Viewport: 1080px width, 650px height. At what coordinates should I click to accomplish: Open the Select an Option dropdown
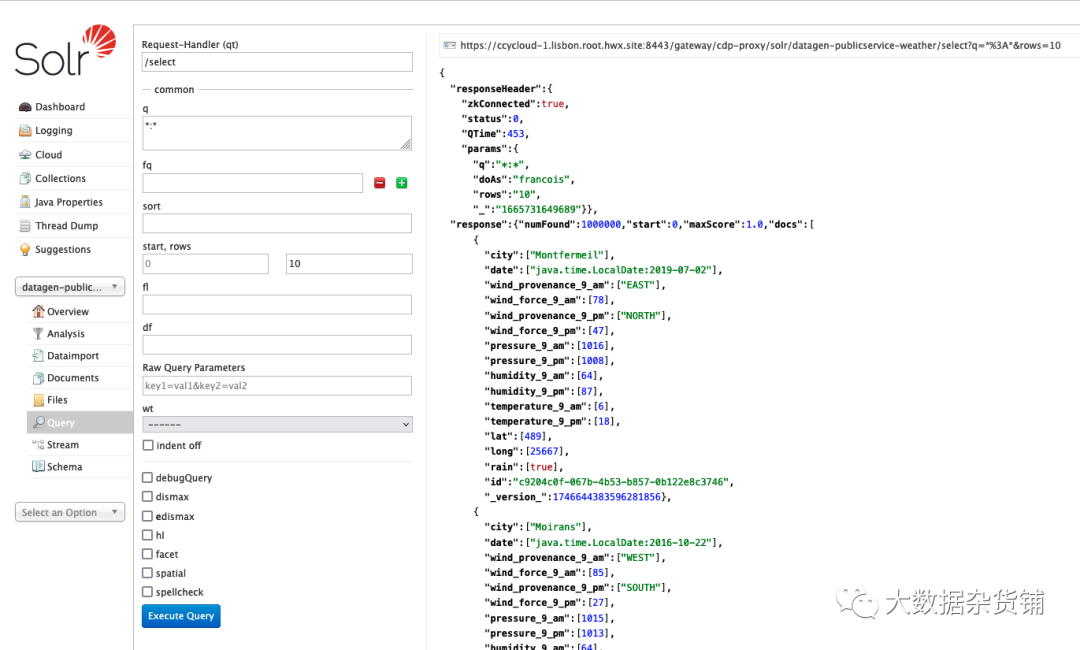[70, 512]
